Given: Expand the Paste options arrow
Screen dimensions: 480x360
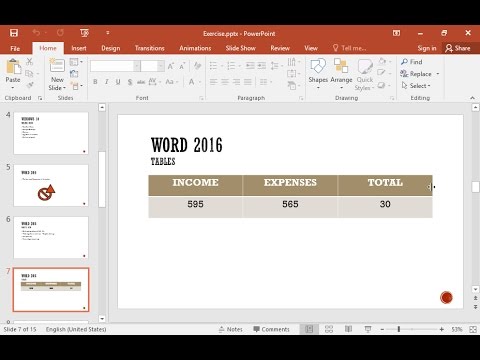Looking at the screenshot, I should pyautogui.click(x=13, y=88).
